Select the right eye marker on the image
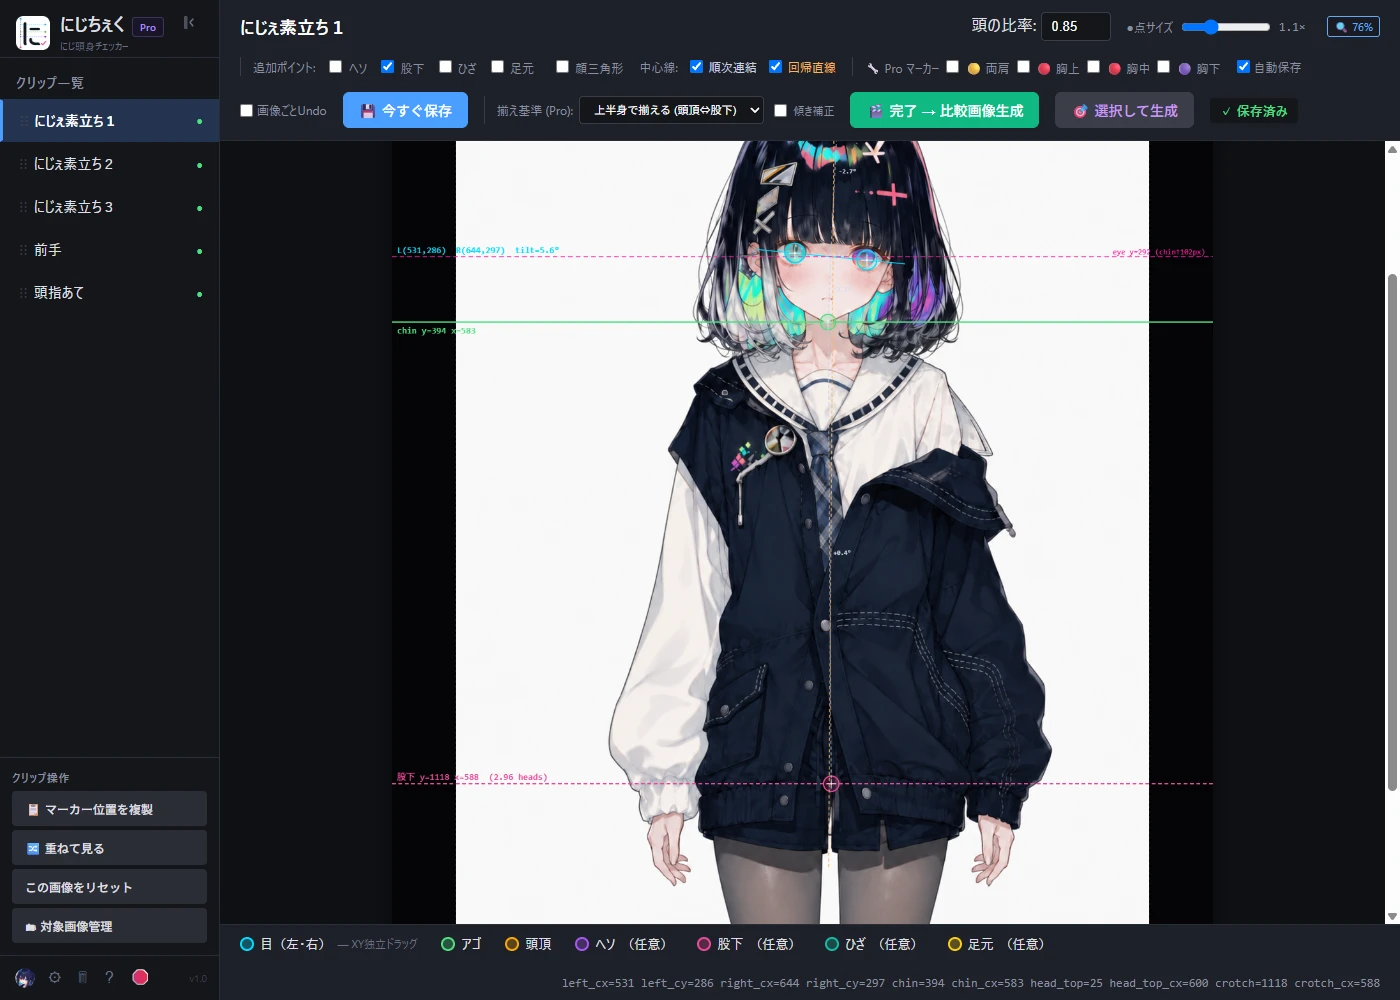The height and width of the screenshot is (1000, 1400). [866, 260]
